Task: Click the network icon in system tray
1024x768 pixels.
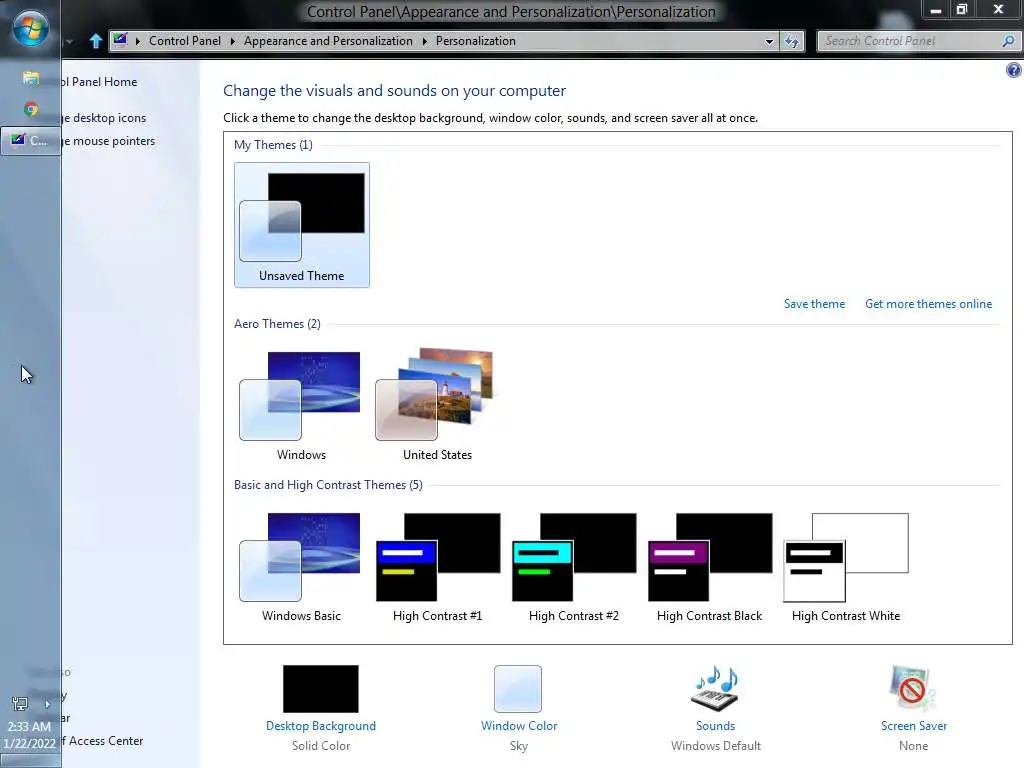Action: [20, 704]
